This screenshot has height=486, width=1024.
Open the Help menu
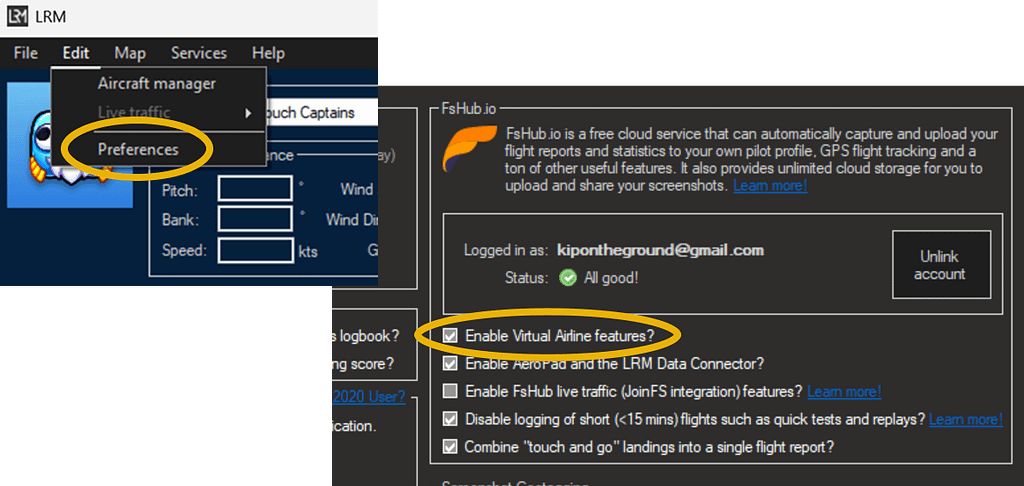click(x=268, y=53)
